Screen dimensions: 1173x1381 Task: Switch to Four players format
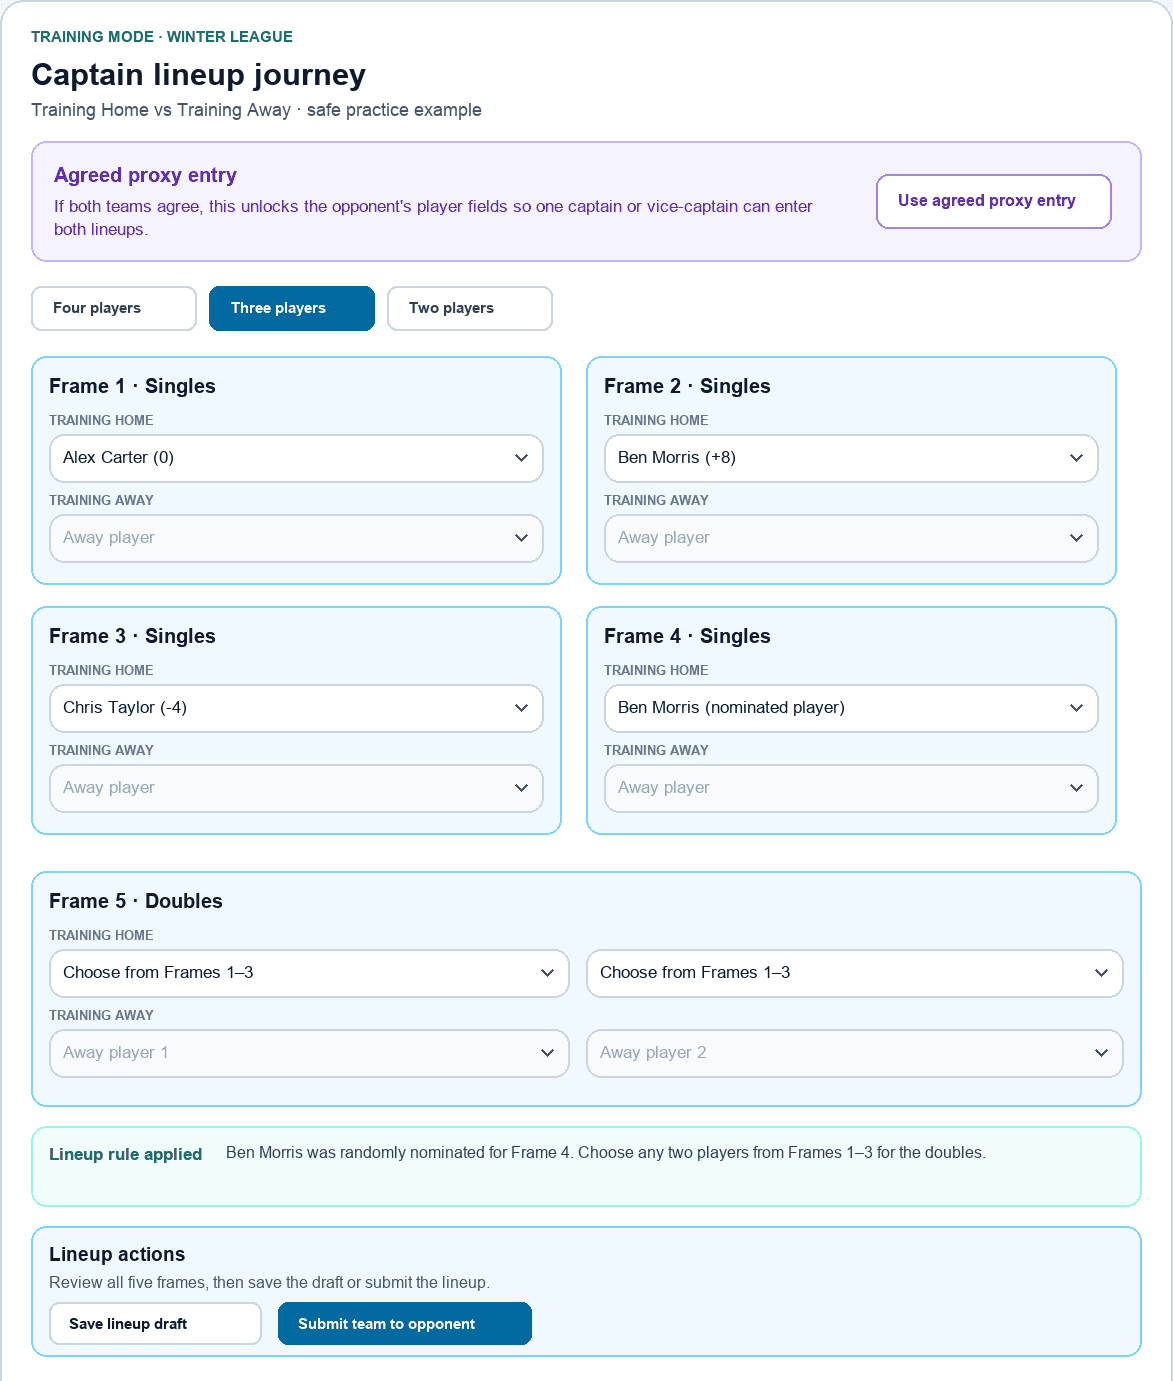pos(114,308)
